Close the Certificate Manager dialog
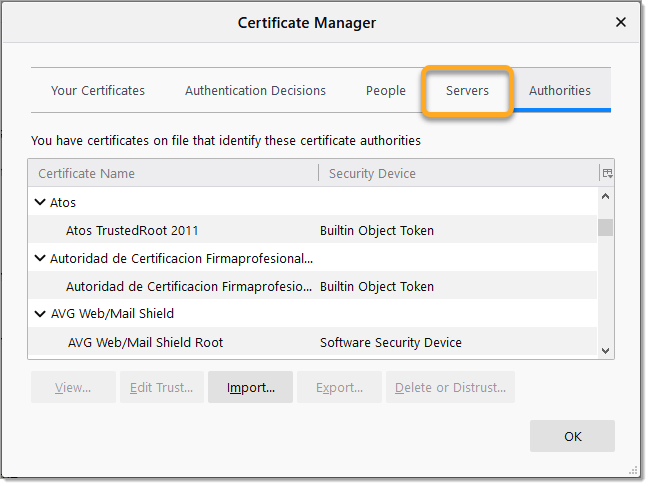Screen dimensions: 649x486 (621, 22)
